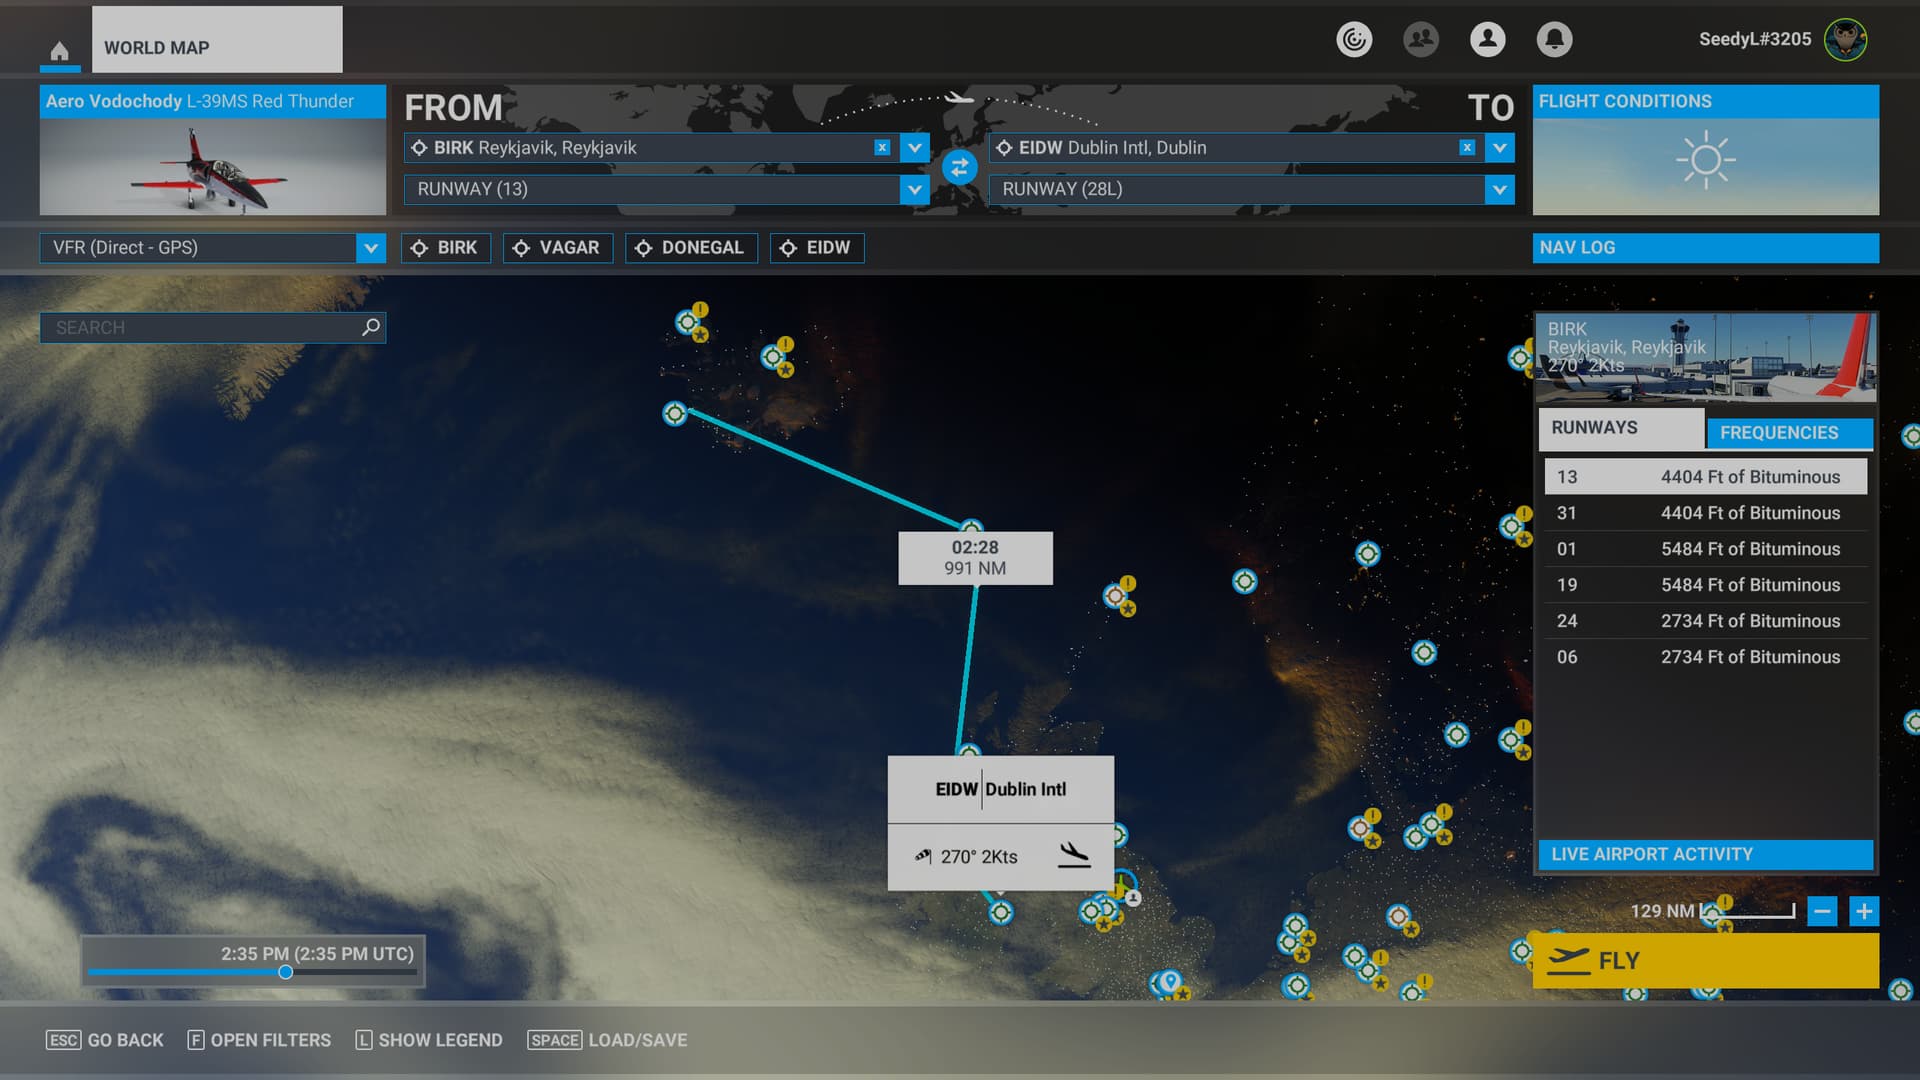Click the search magnifier icon
1920x1080 pixels.
tap(371, 327)
